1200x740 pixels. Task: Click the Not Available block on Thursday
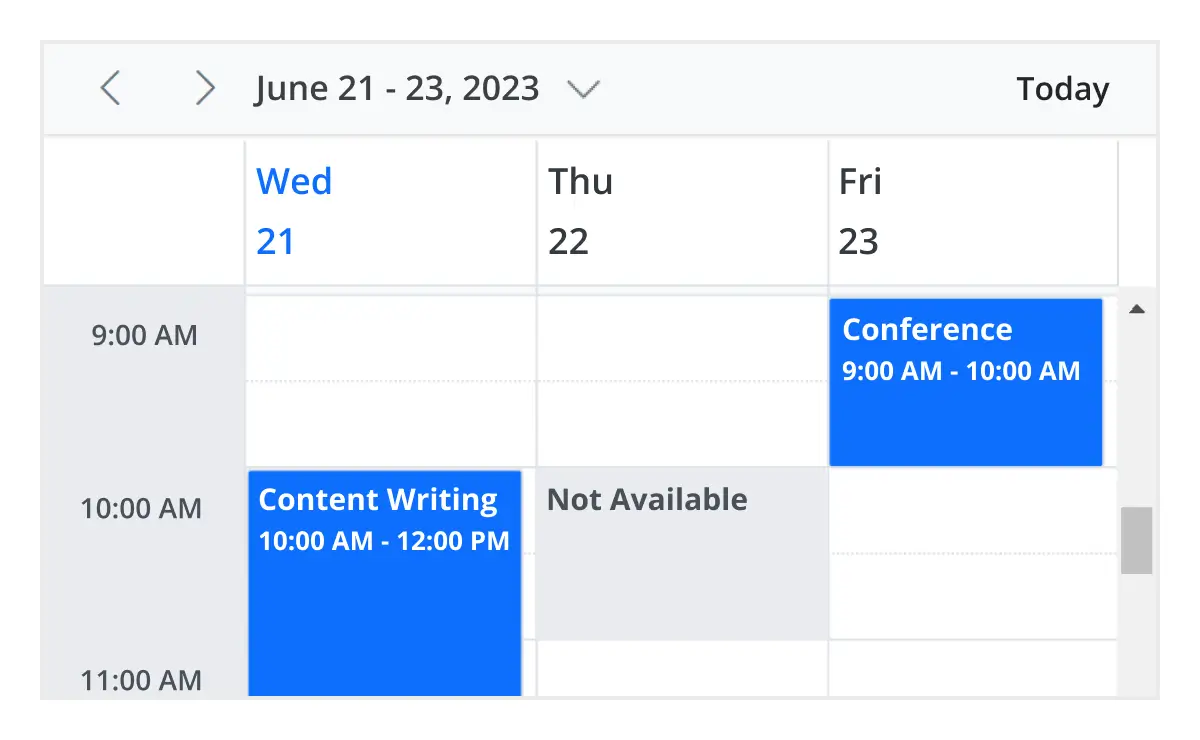pos(681,550)
